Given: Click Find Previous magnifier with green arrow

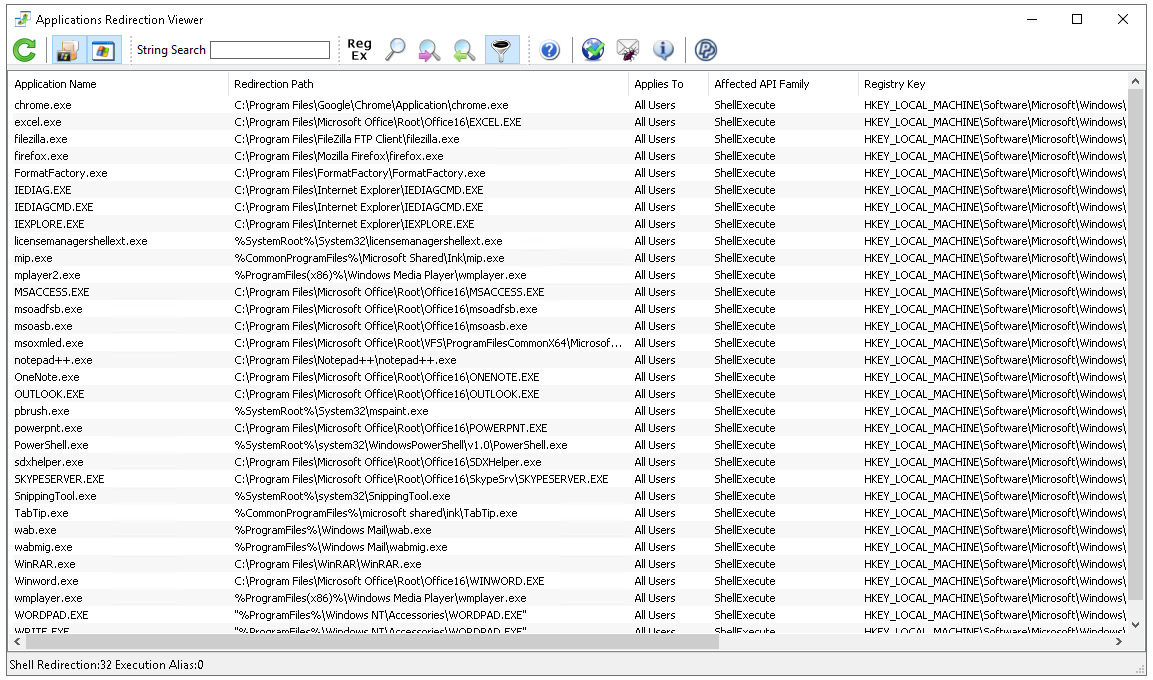Looking at the screenshot, I should point(465,50).
